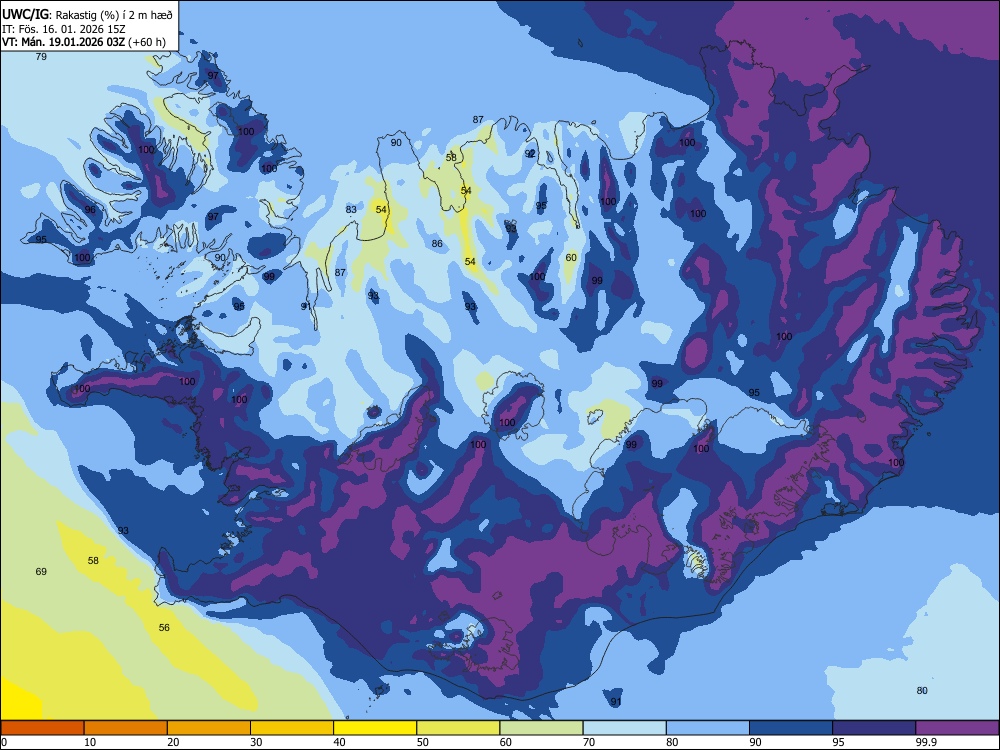
Task: Click the '99.9' legend label
Action: (x=925, y=742)
